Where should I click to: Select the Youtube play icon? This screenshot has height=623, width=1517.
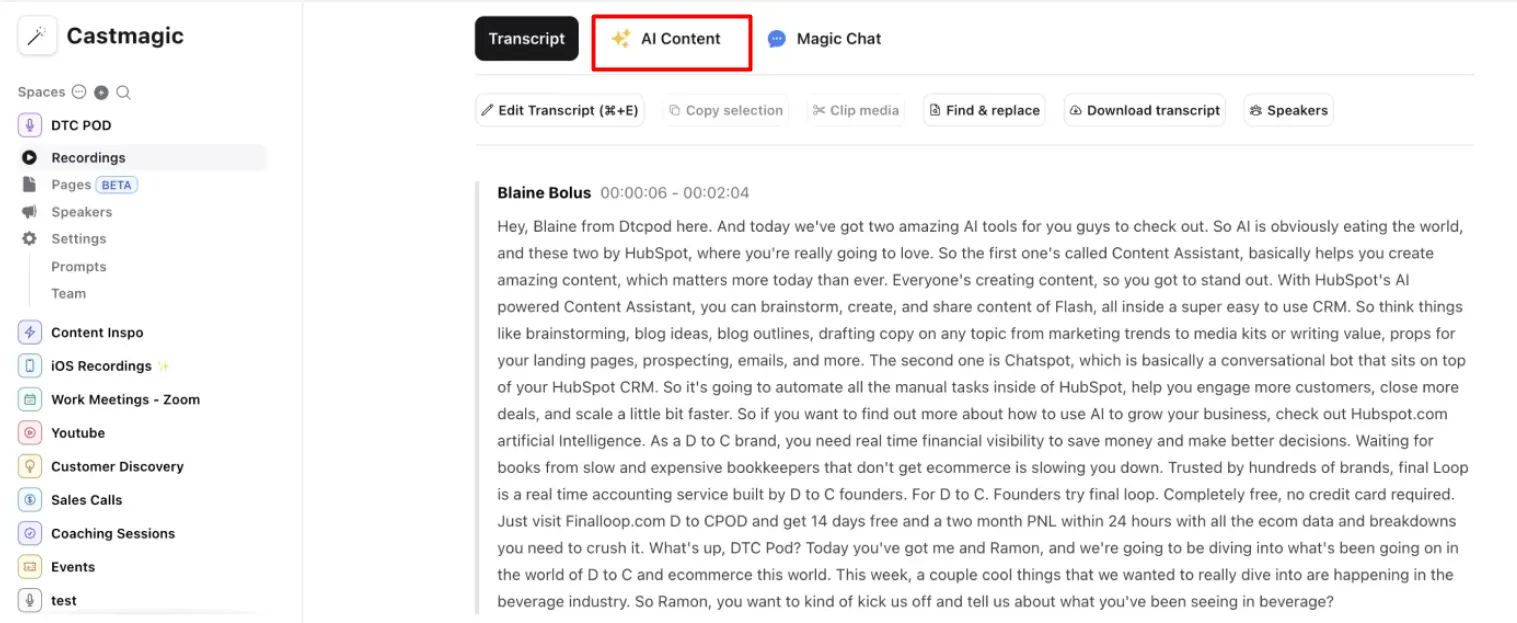coord(30,433)
